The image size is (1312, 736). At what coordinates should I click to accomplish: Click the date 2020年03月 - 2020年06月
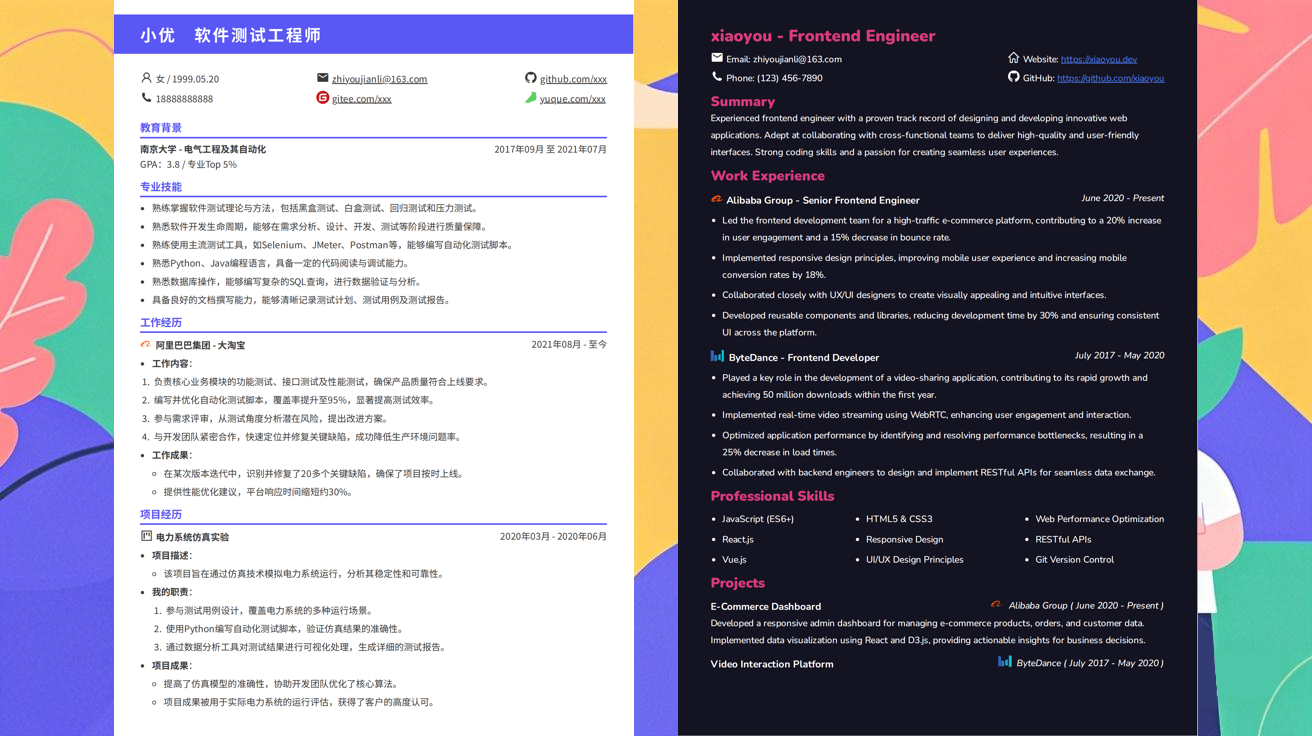pyautogui.click(x=553, y=537)
